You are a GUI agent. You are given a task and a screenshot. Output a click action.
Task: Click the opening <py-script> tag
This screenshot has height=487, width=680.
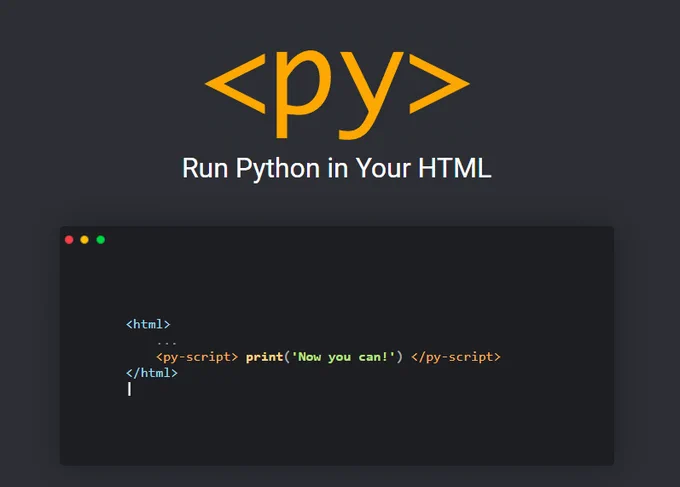pos(197,357)
